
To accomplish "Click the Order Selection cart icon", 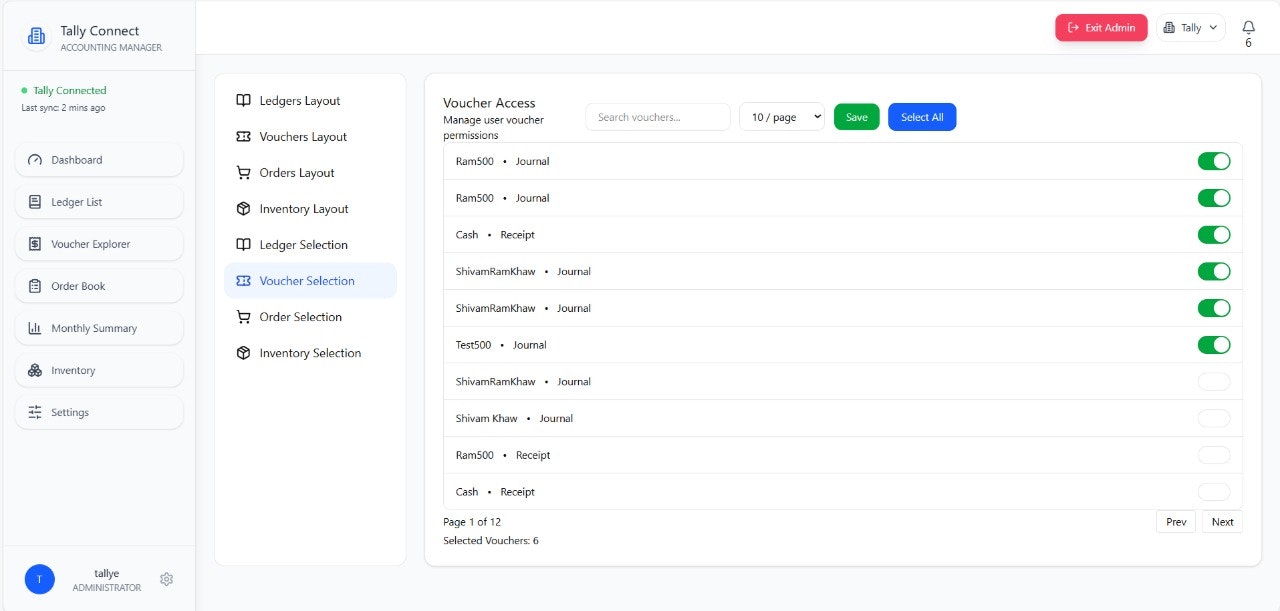I will [243, 317].
